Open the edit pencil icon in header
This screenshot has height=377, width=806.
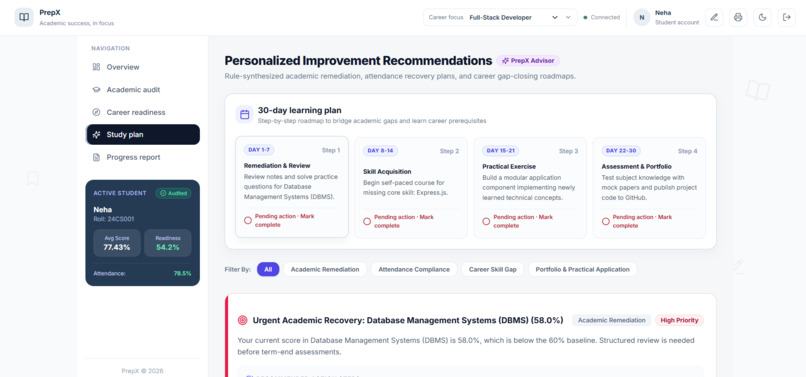[x=713, y=17]
